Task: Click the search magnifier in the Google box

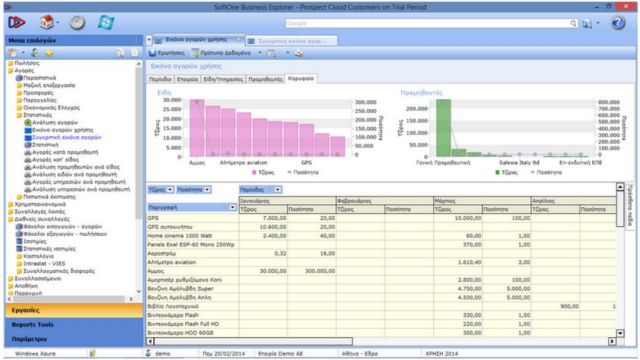Action: coord(573,24)
